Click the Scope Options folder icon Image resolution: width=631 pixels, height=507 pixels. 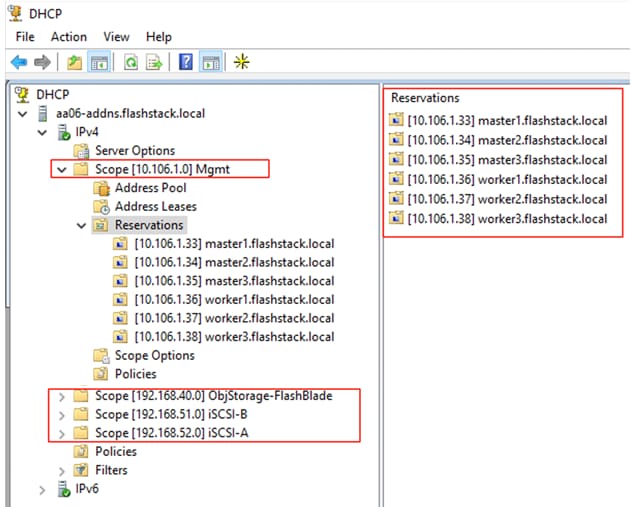101,356
